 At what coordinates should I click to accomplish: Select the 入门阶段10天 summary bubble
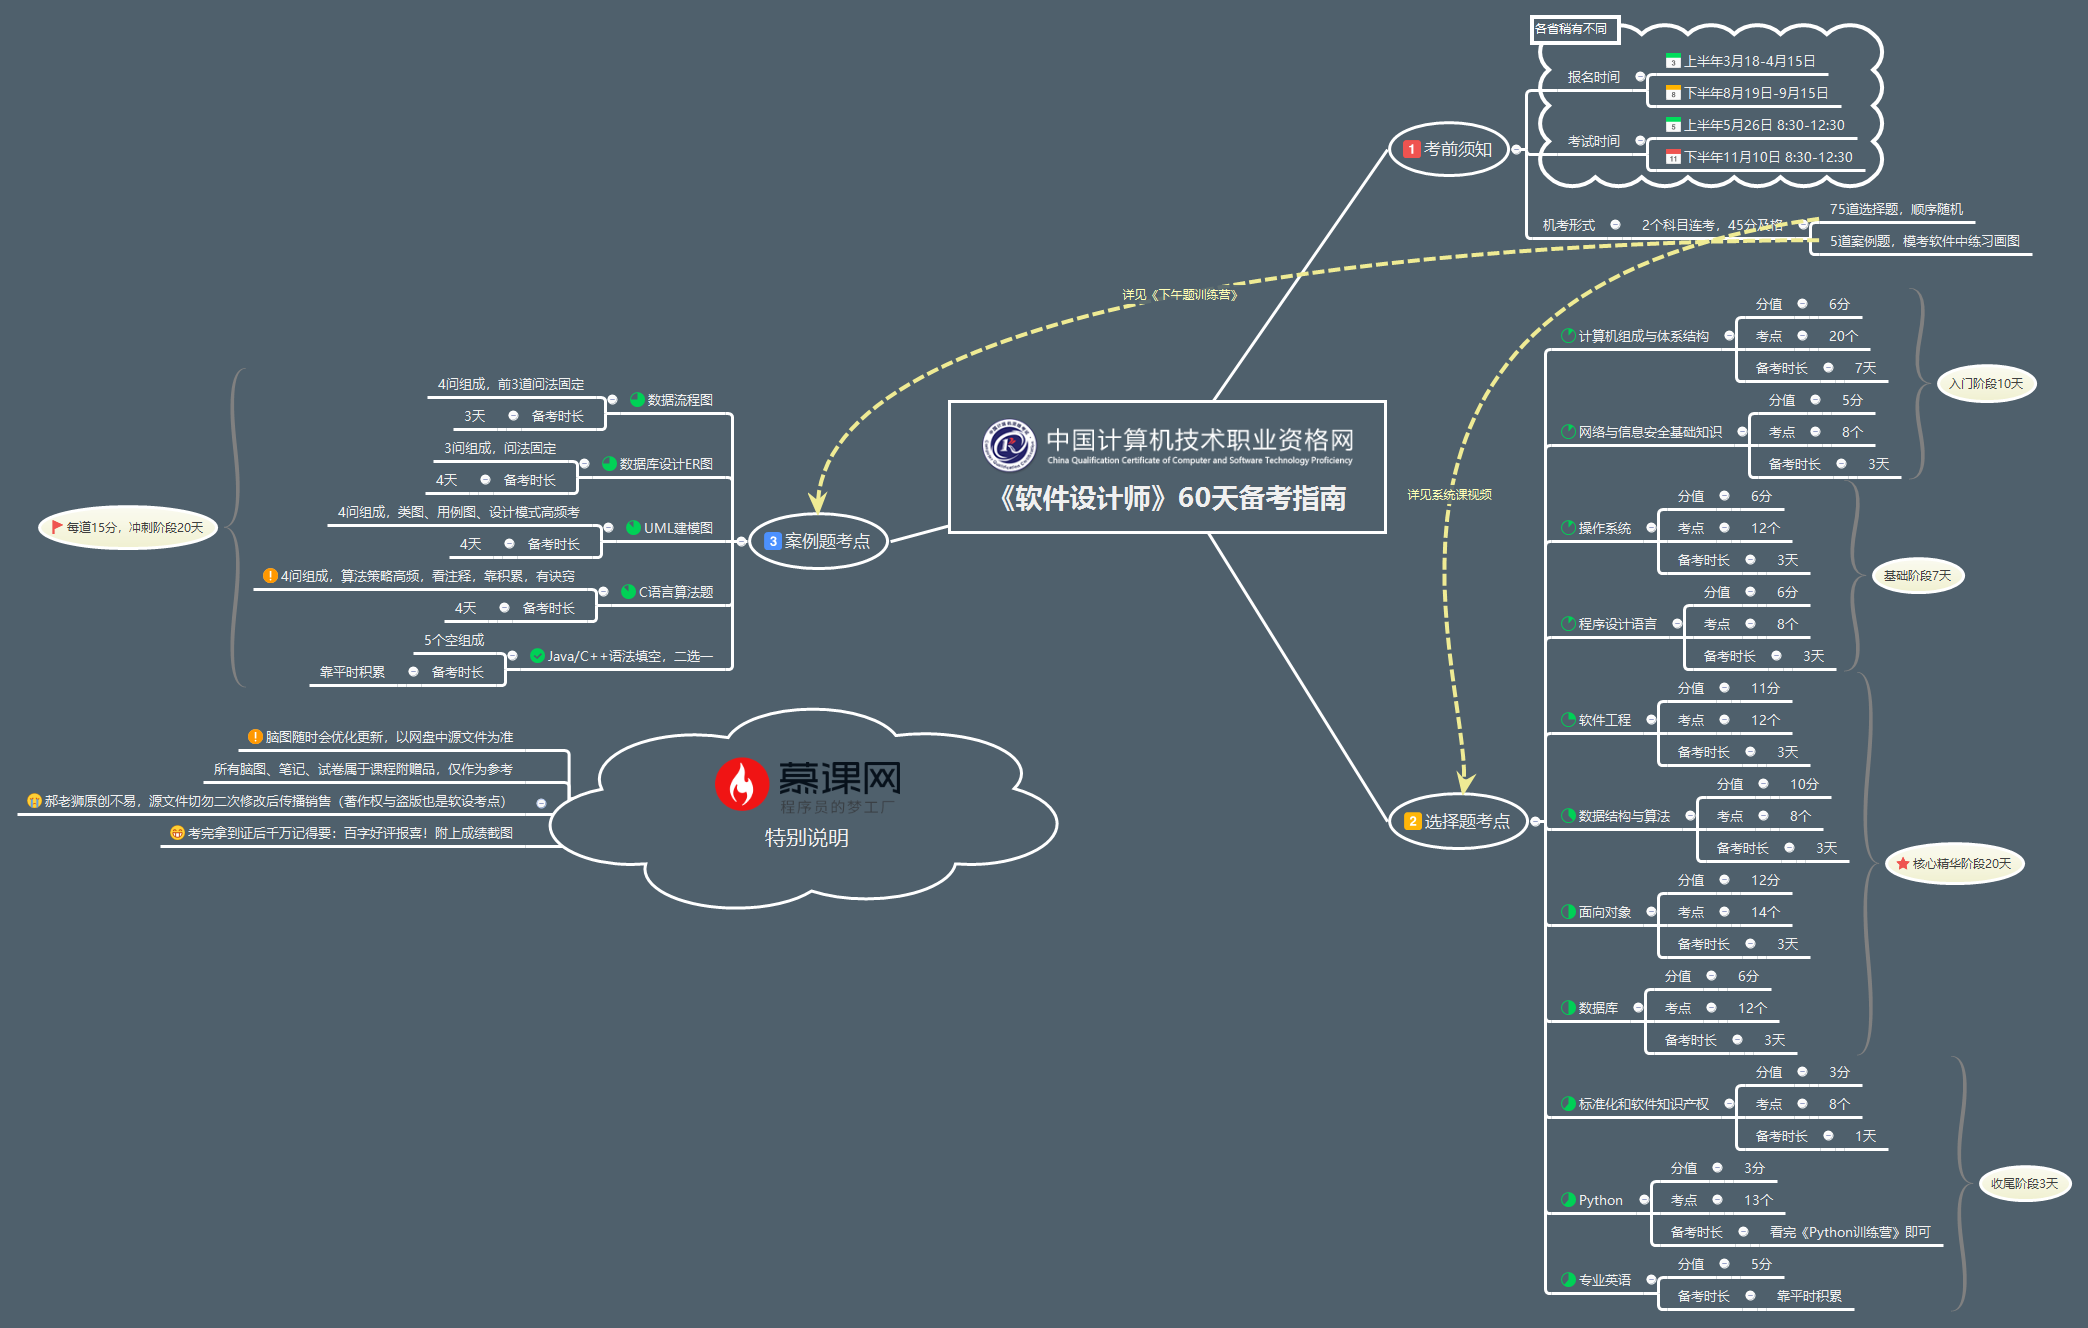tap(1986, 384)
